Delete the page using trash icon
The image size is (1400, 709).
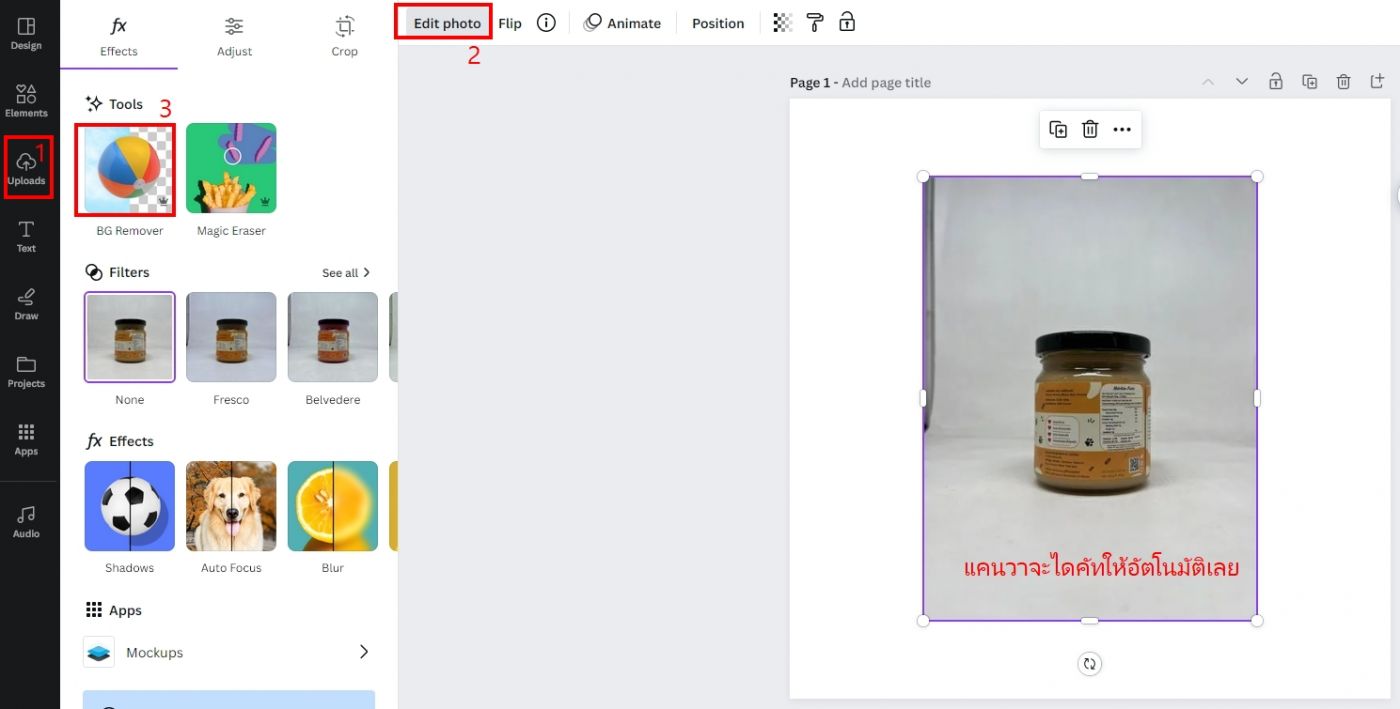(x=1343, y=82)
